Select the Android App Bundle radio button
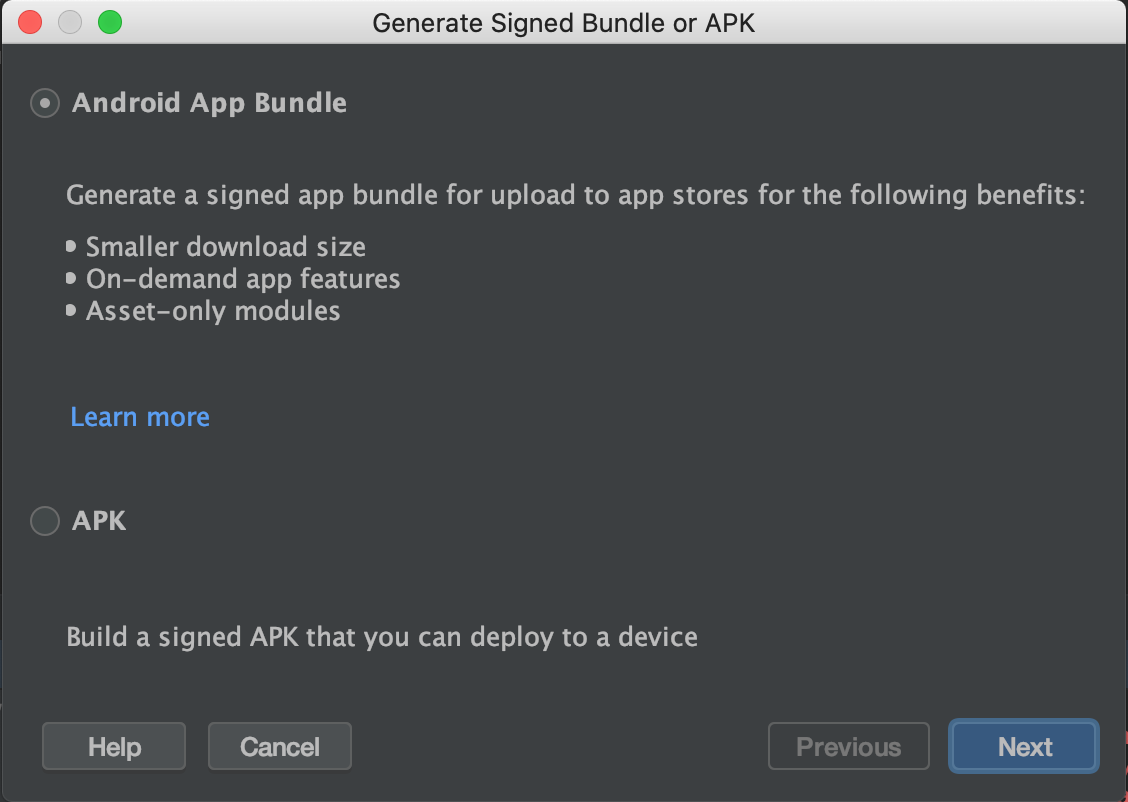1128x802 pixels. [x=45, y=103]
